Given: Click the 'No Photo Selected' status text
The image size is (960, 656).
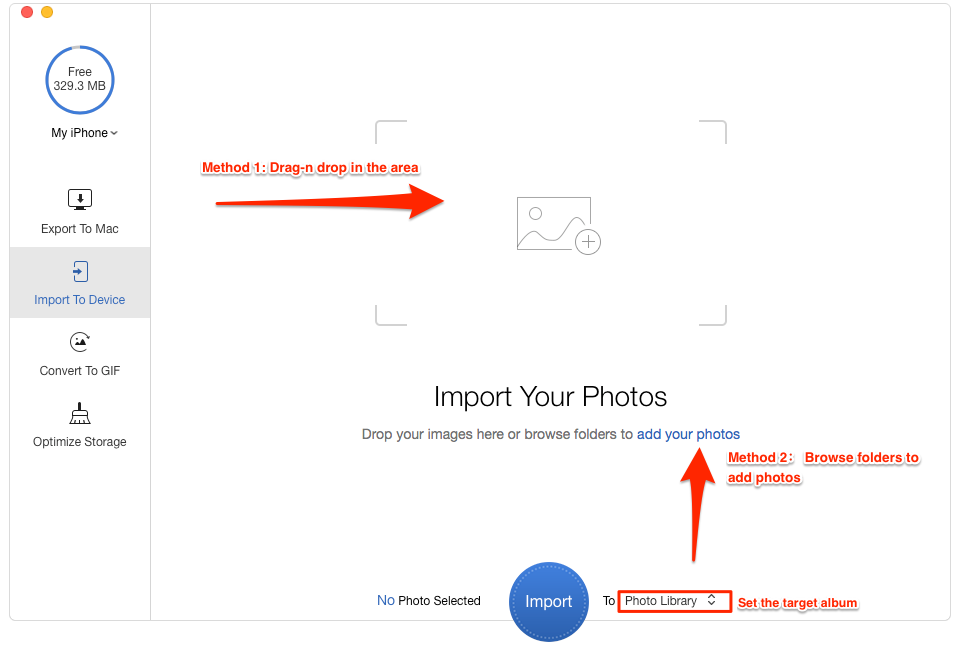Looking at the screenshot, I should (x=429, y=601).
